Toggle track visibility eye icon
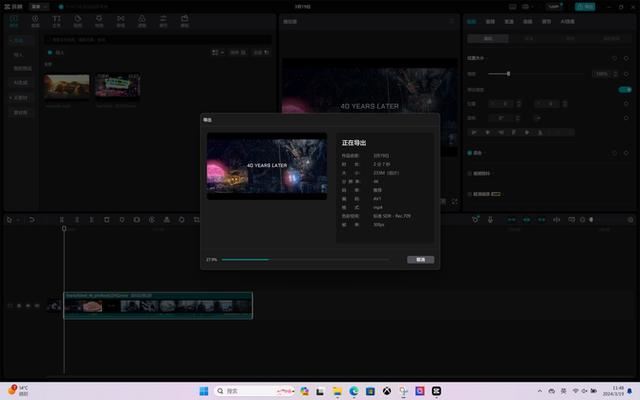This screenshot has width=640, height=400. point(29,305)
